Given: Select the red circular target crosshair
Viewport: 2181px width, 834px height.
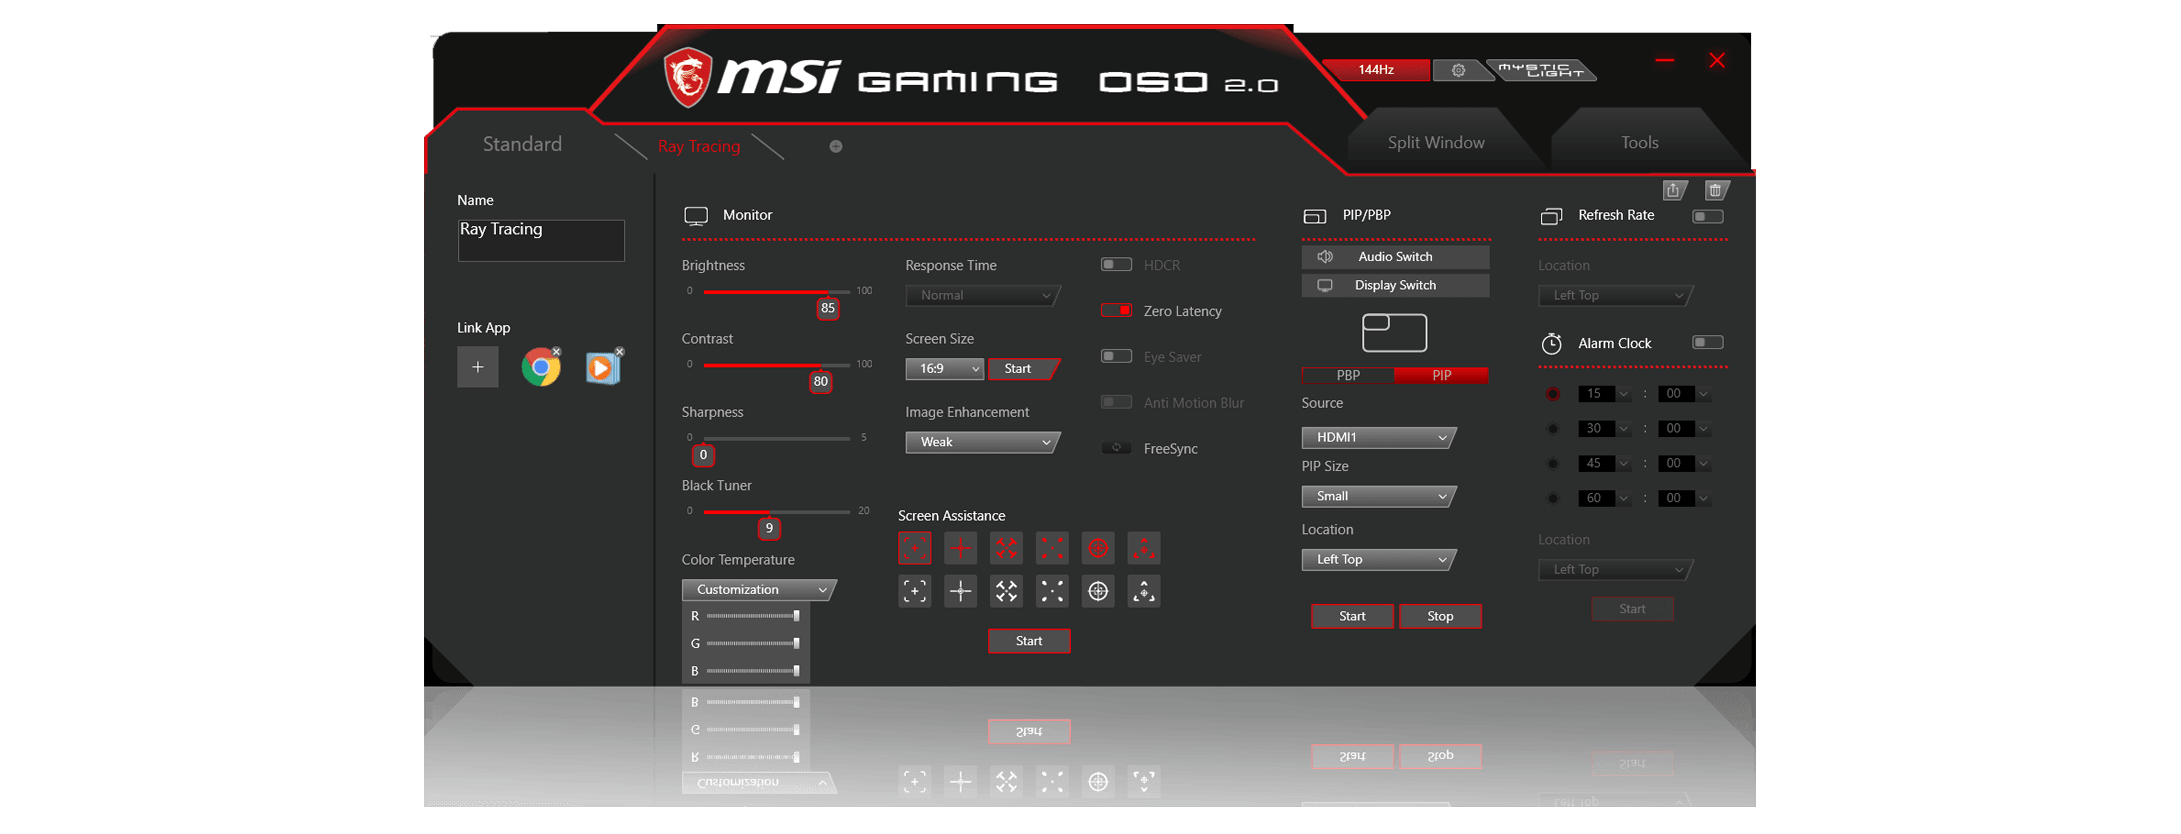Looking at the screenshot, I should 1098,548.
